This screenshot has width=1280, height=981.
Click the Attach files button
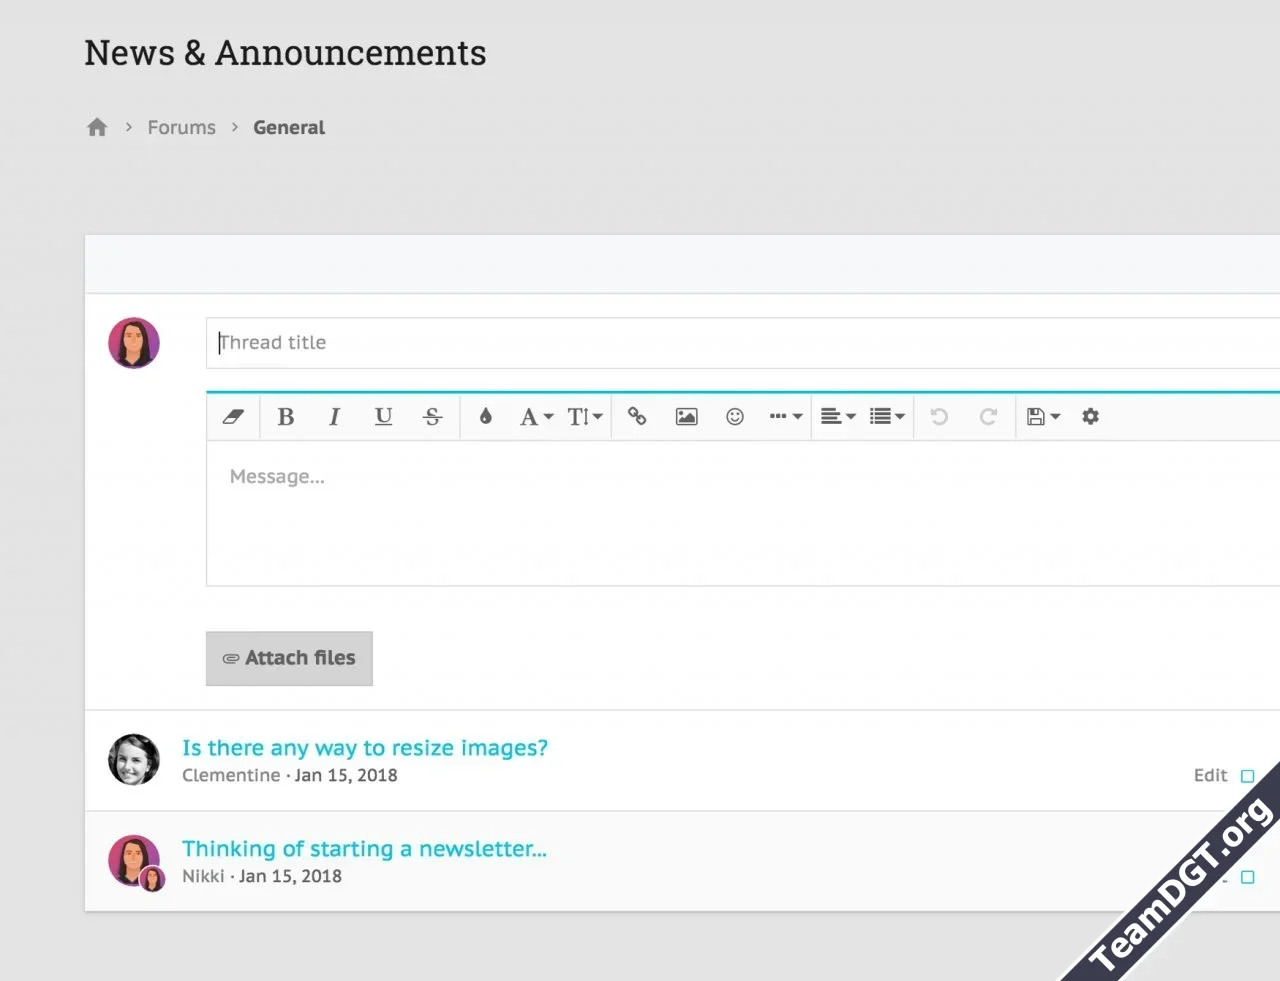pos(289,658)
